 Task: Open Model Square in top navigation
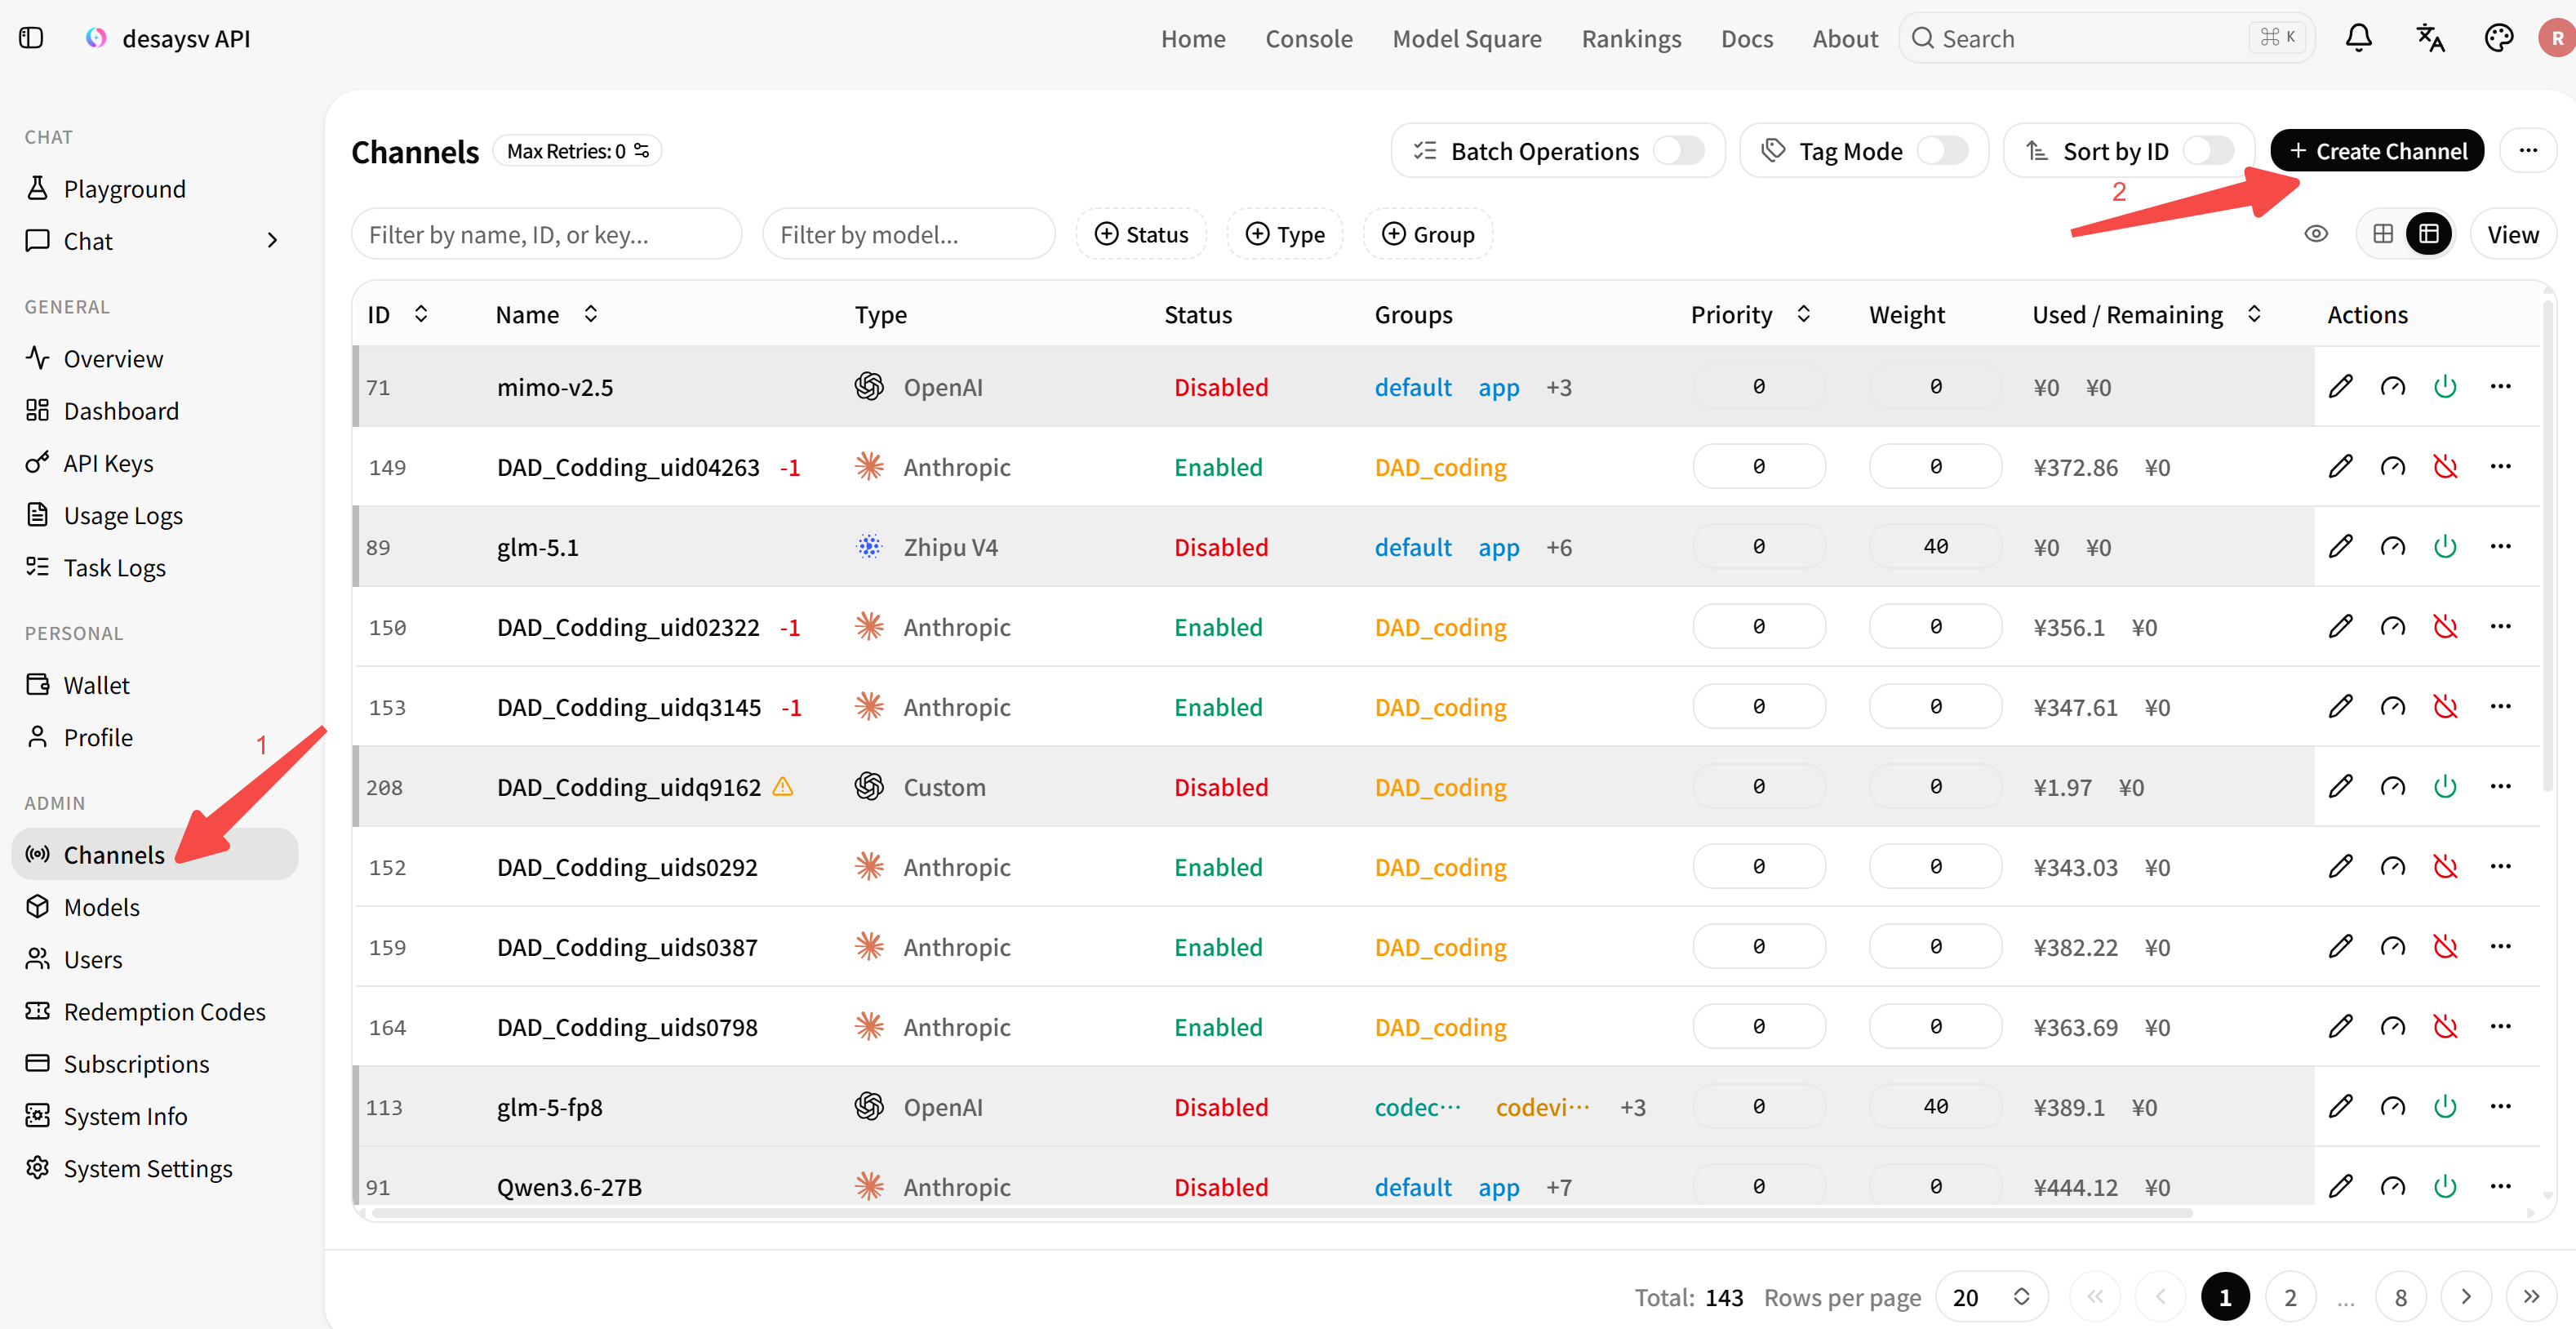tap(1467, 38)
